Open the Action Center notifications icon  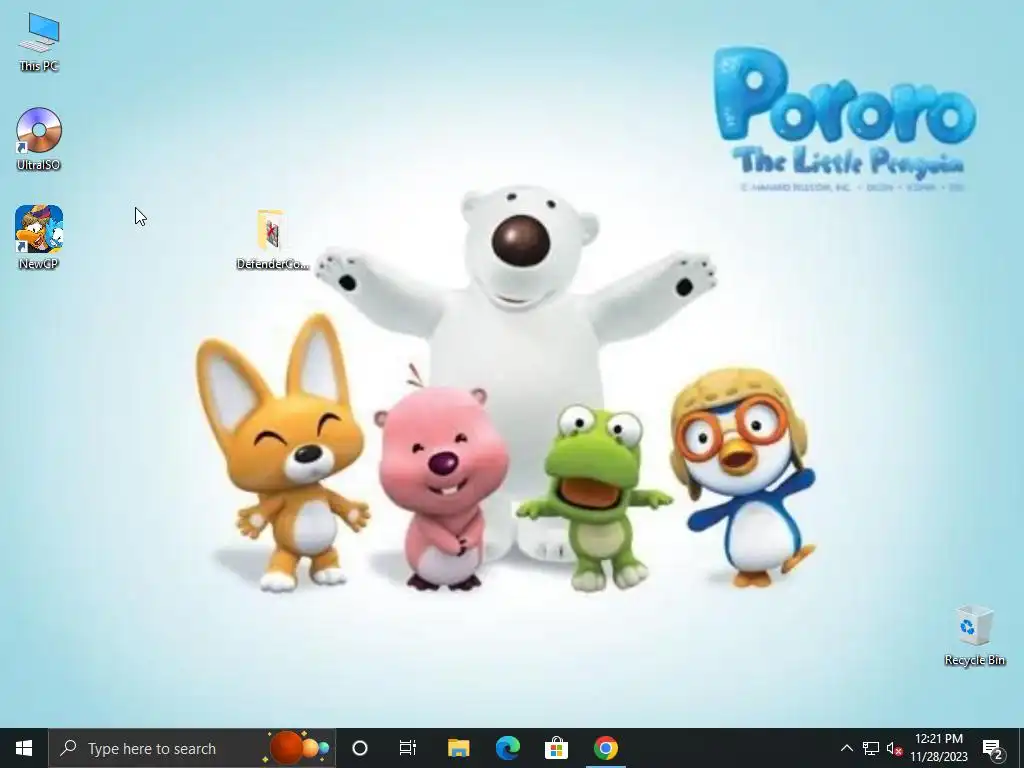click(x=993, y=748)
